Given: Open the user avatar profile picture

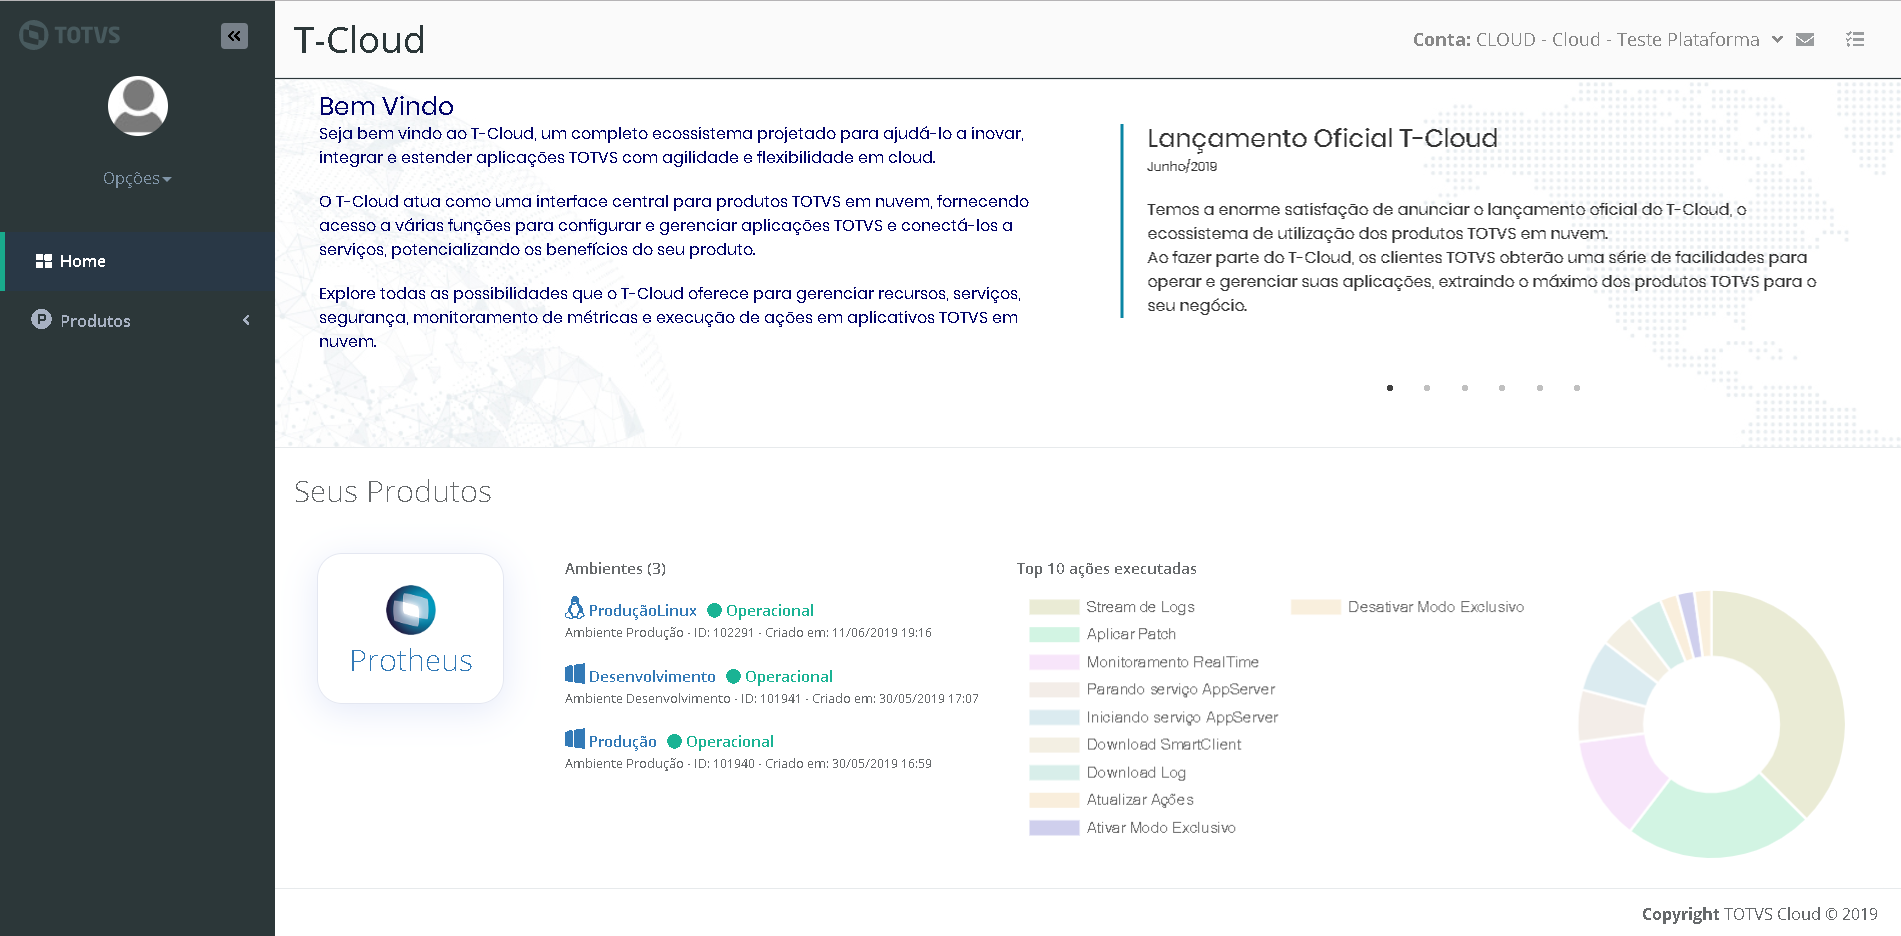Looking at the screenshot, I should 138,106.
